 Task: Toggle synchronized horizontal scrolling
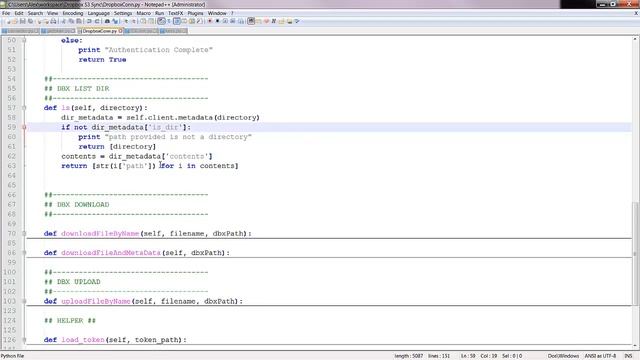tap(151, 21)
